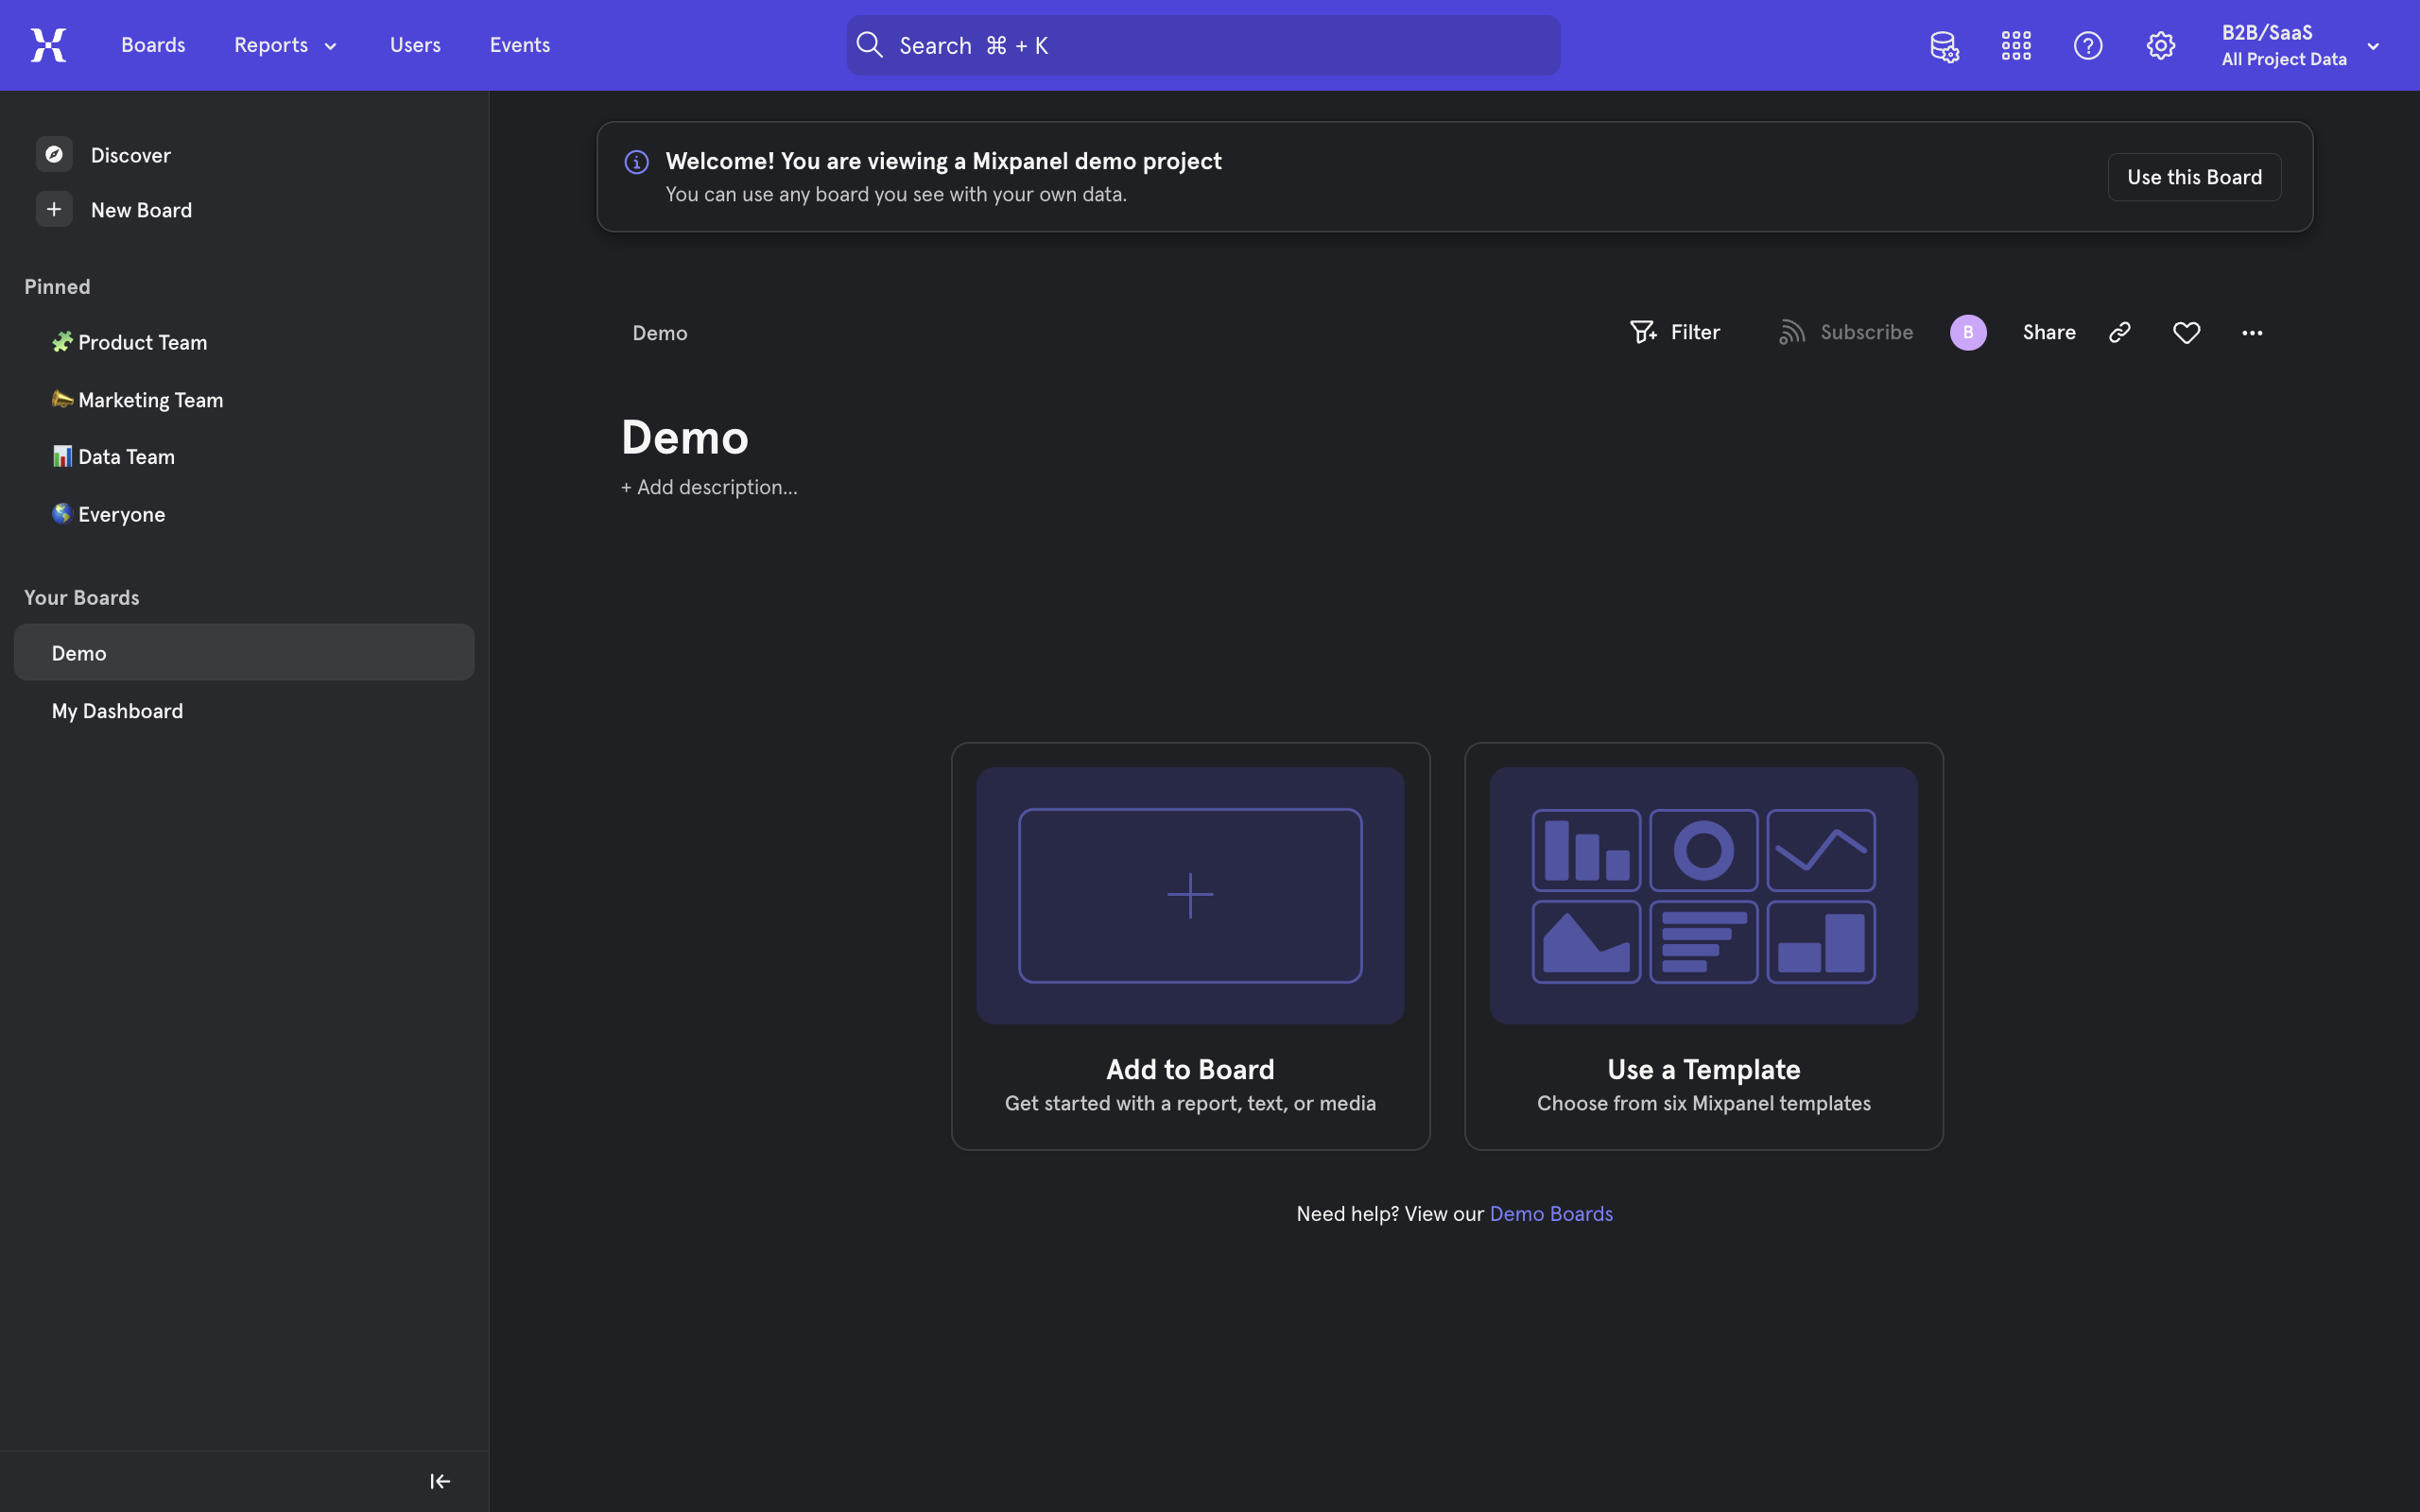Collapse the sidebar with arrow icon
The width and height of the screenshot is (2420, 1512).
440,1481
